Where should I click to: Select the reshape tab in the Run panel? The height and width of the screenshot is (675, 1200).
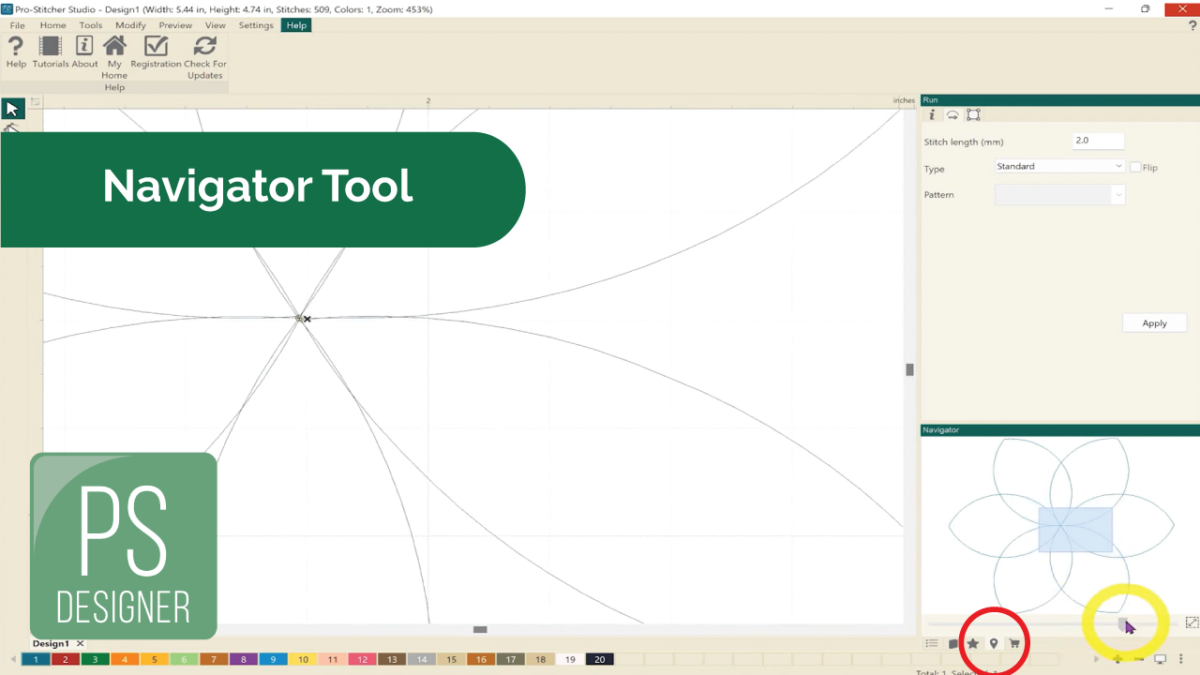click(974, 115)
